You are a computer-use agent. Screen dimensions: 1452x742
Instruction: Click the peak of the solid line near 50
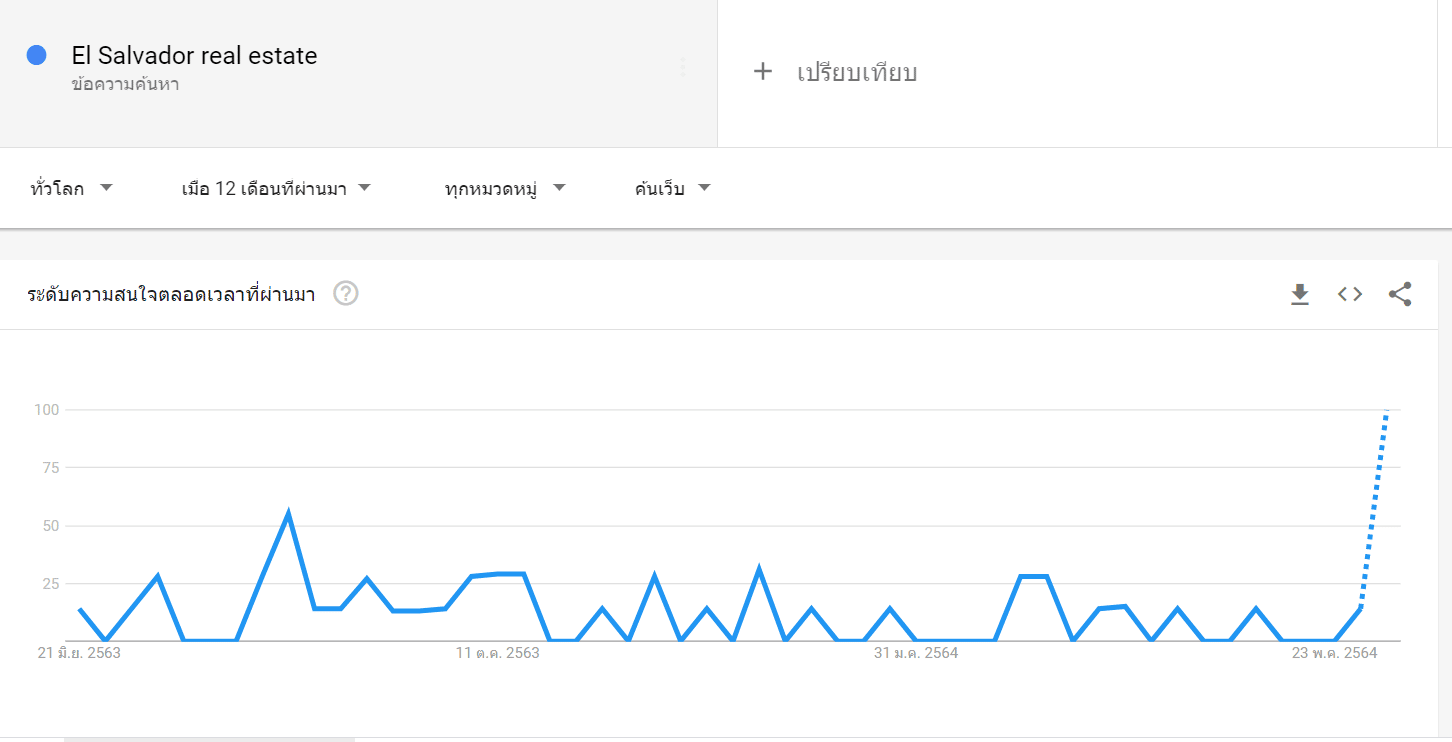click(288, 514)
